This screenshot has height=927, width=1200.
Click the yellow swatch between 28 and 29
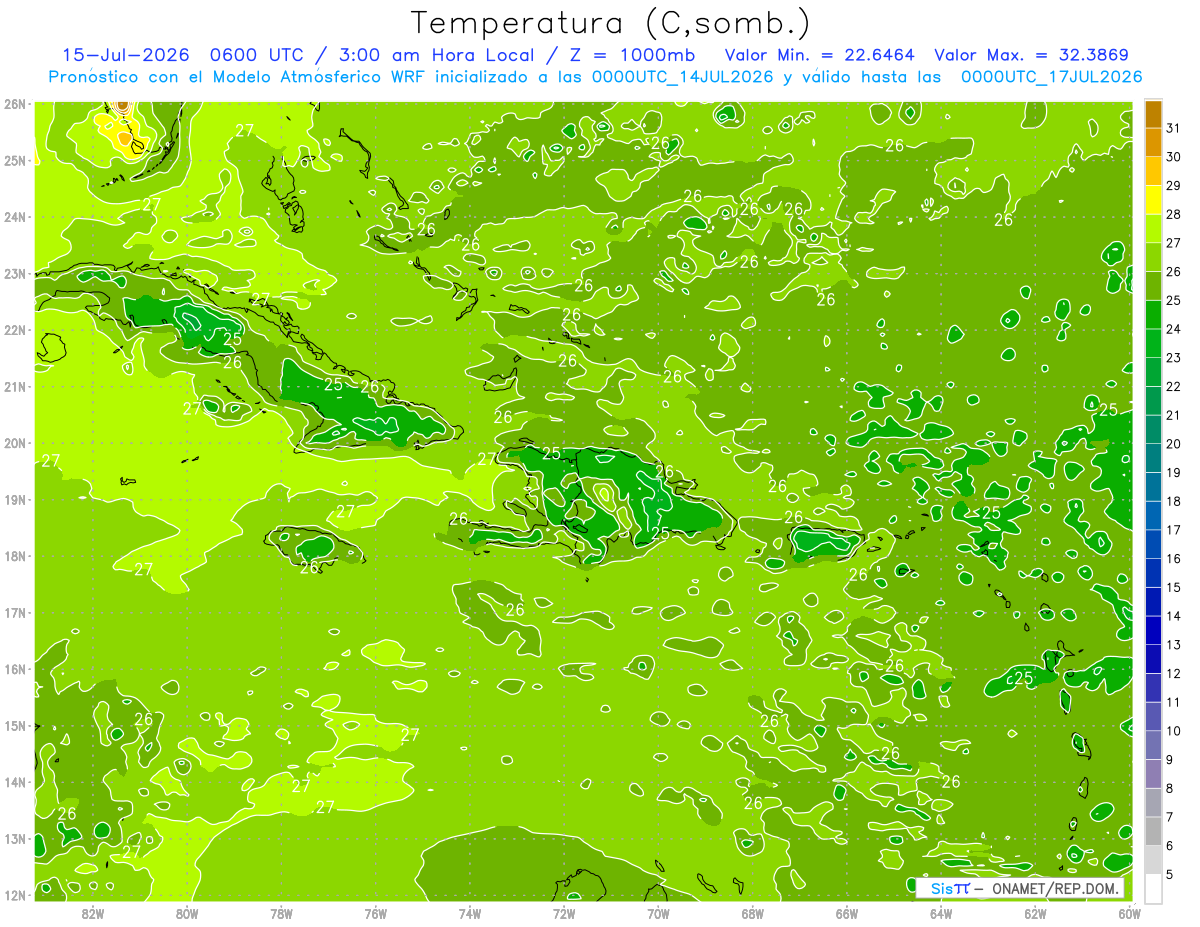pos(1153,200)
